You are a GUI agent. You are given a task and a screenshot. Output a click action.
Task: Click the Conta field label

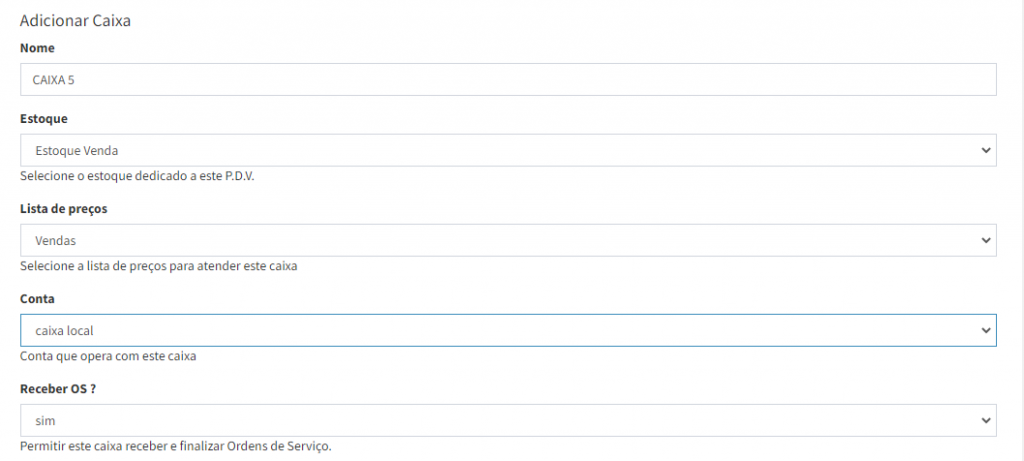pos(37,299)
